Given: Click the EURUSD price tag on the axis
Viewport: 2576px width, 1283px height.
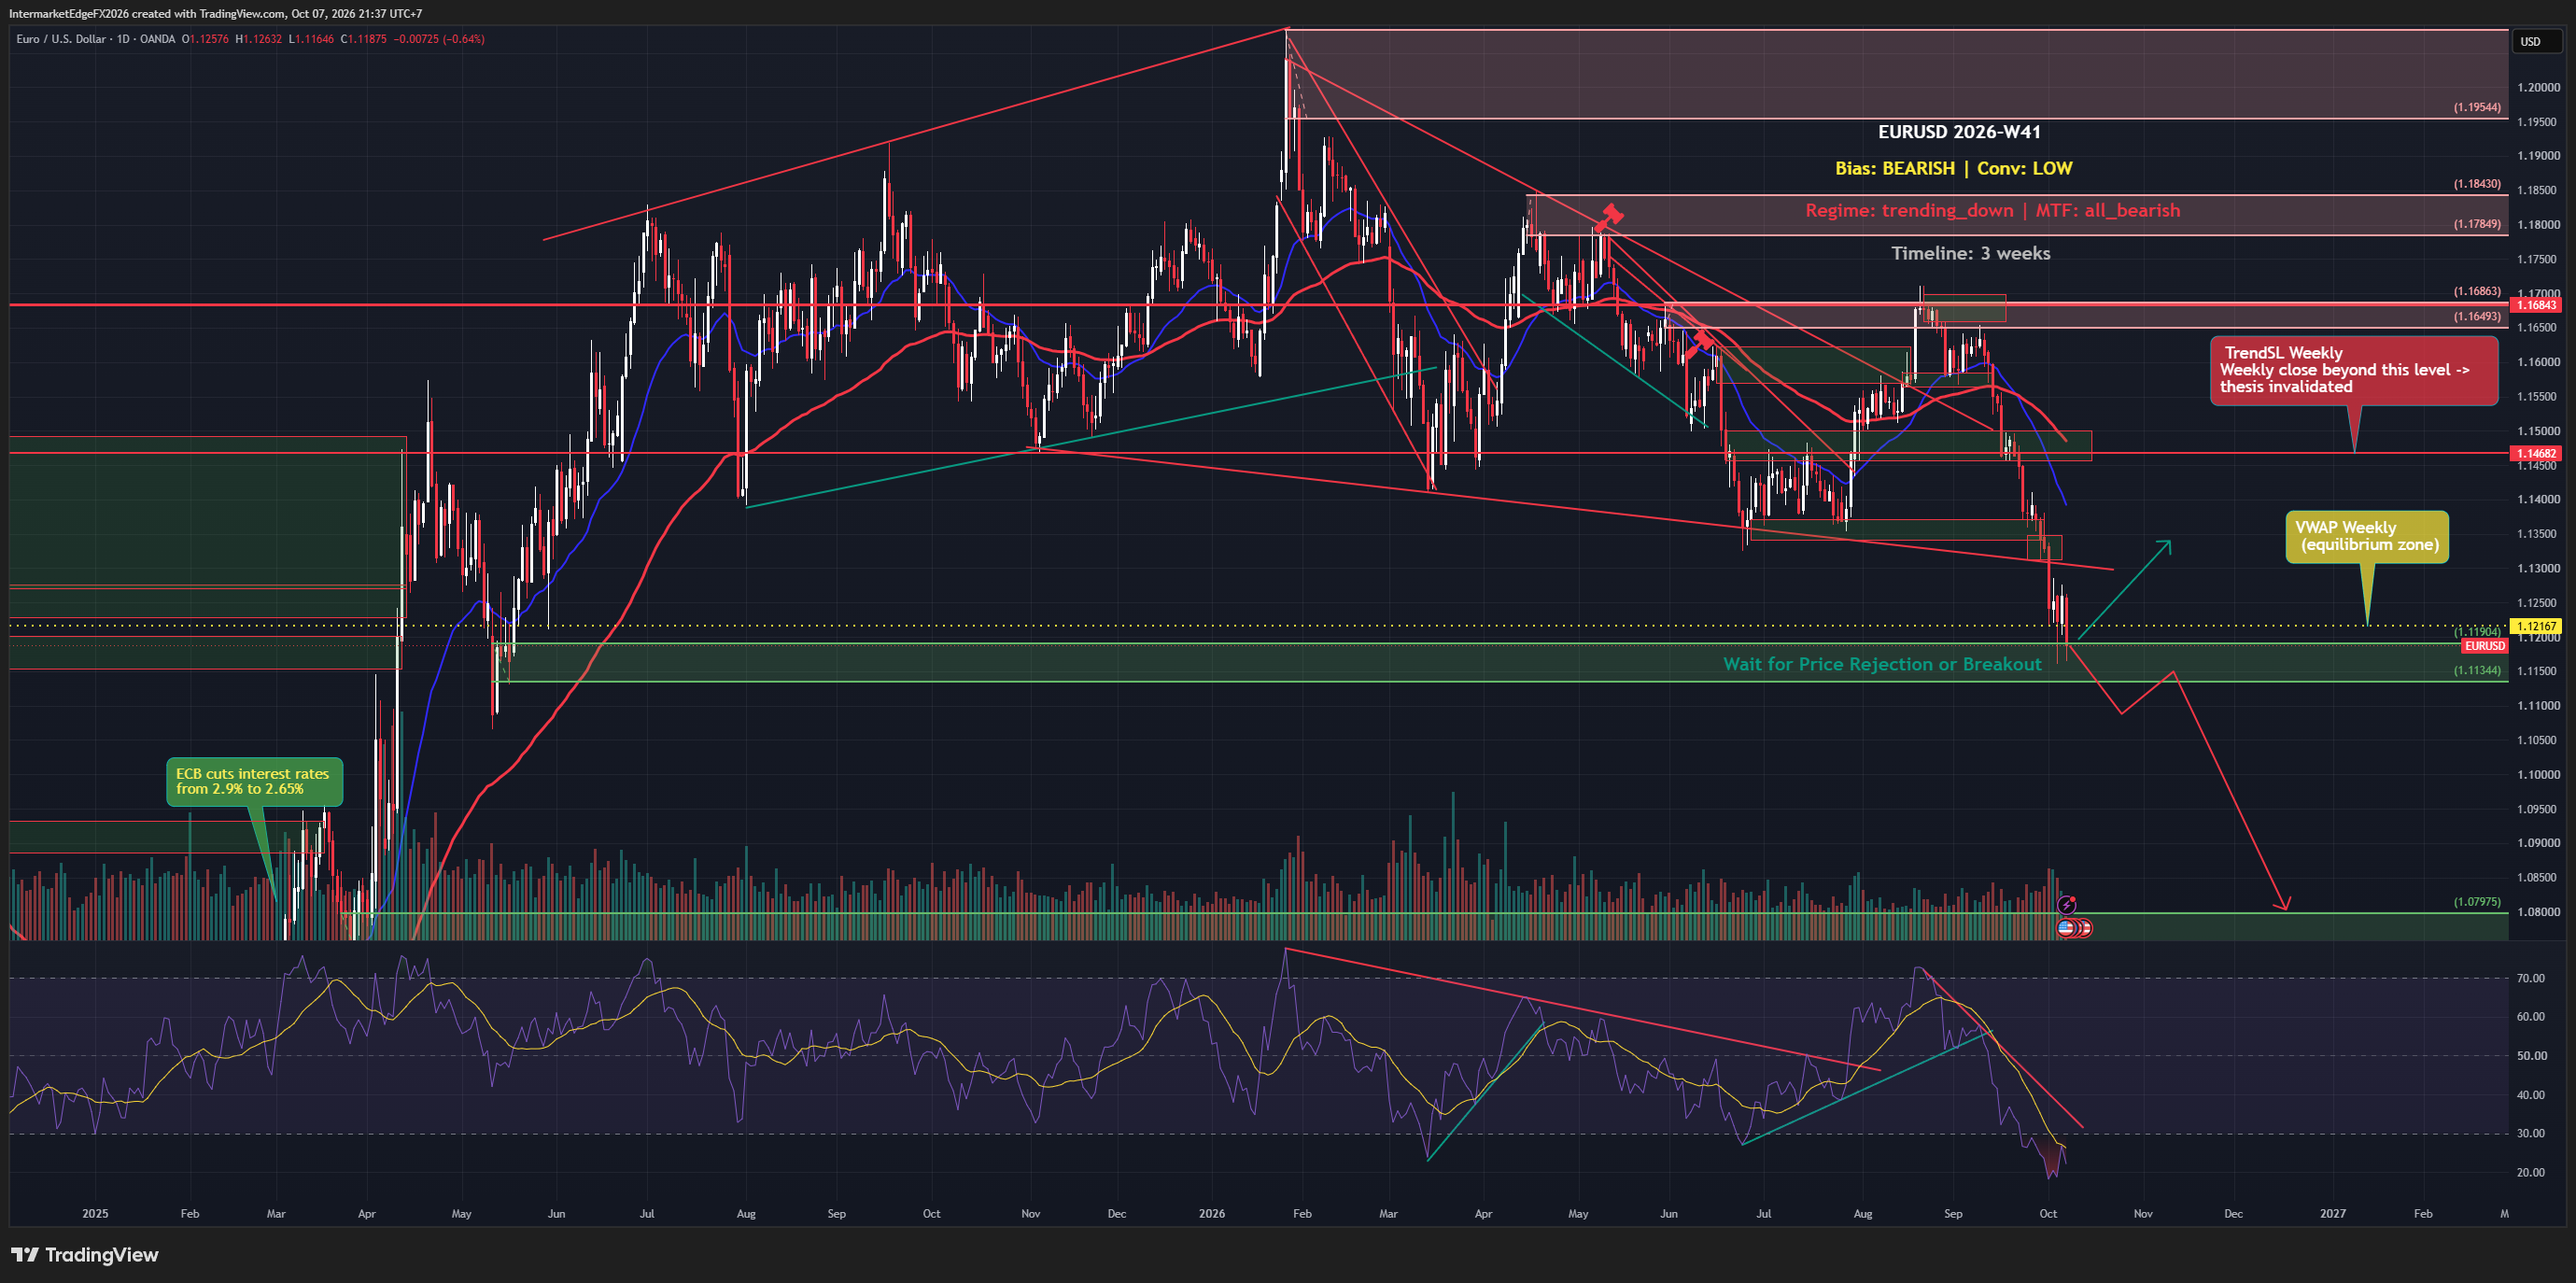Looking at the screenshot, I should pyautogui.click(x=2484, y=646).
